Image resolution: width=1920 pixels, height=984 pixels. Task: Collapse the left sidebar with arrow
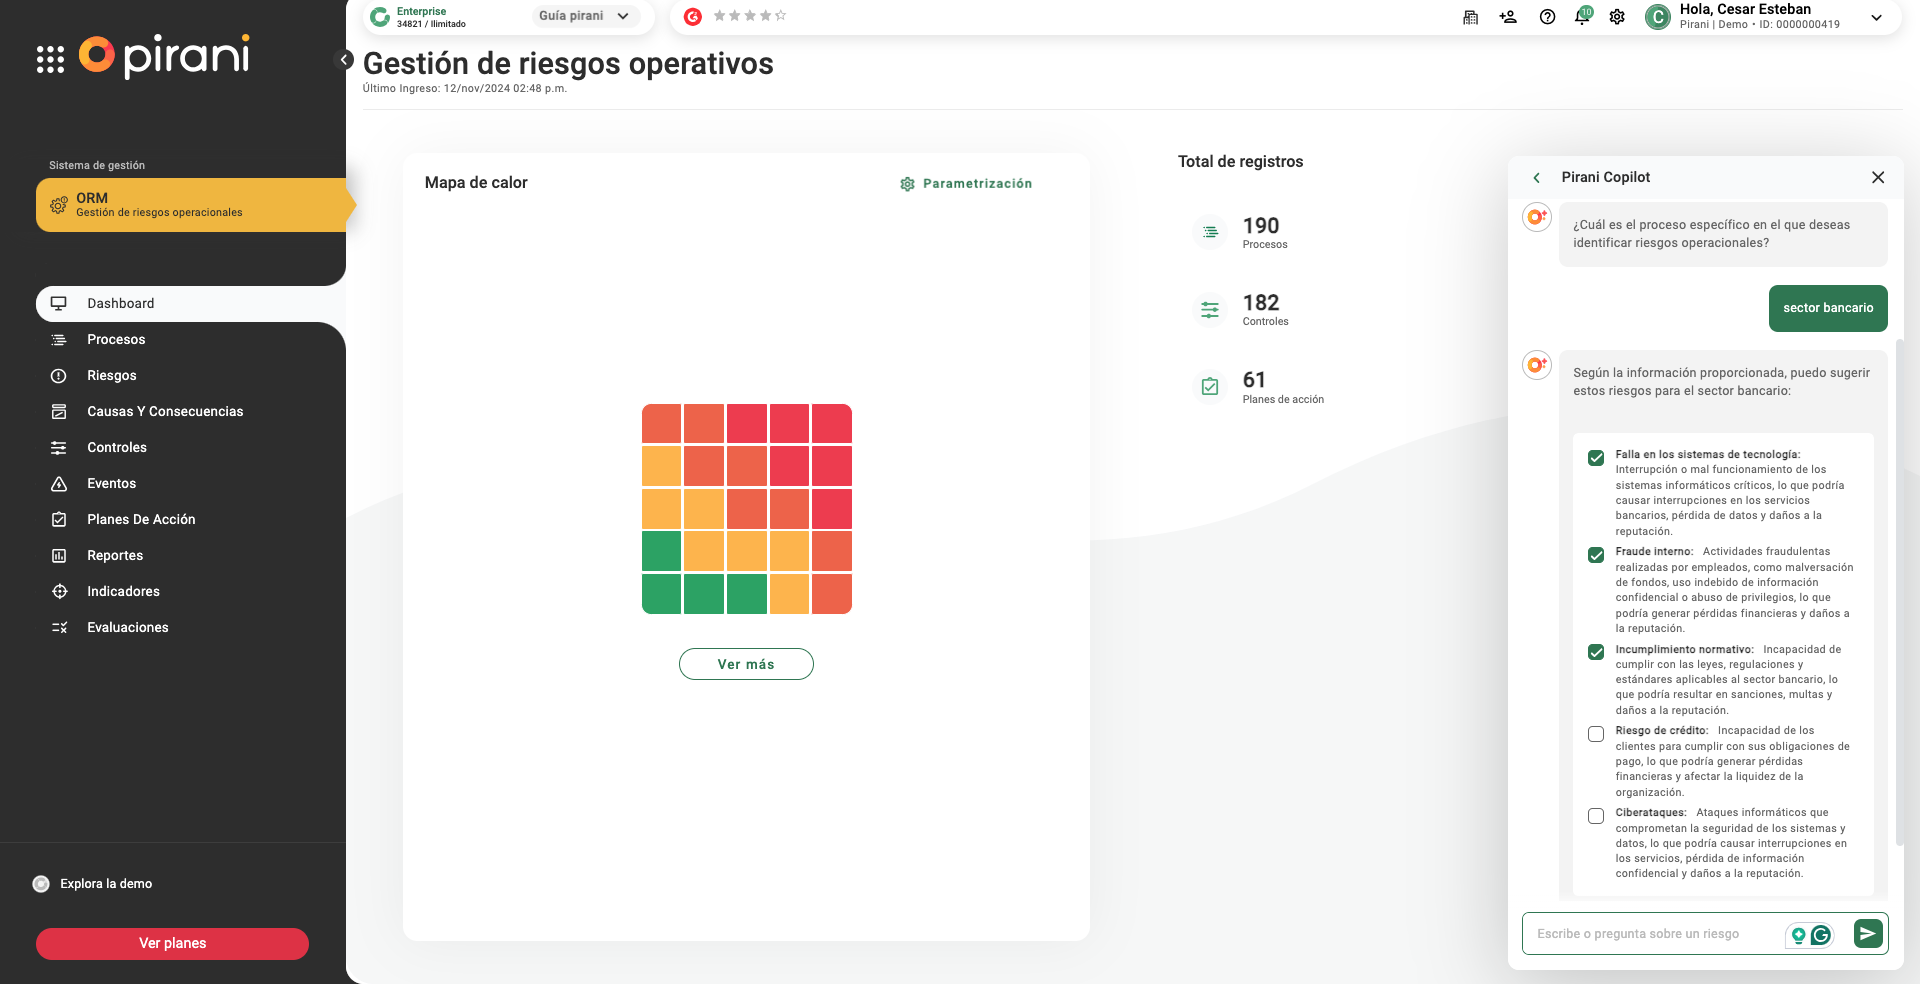tap(344, 60)
